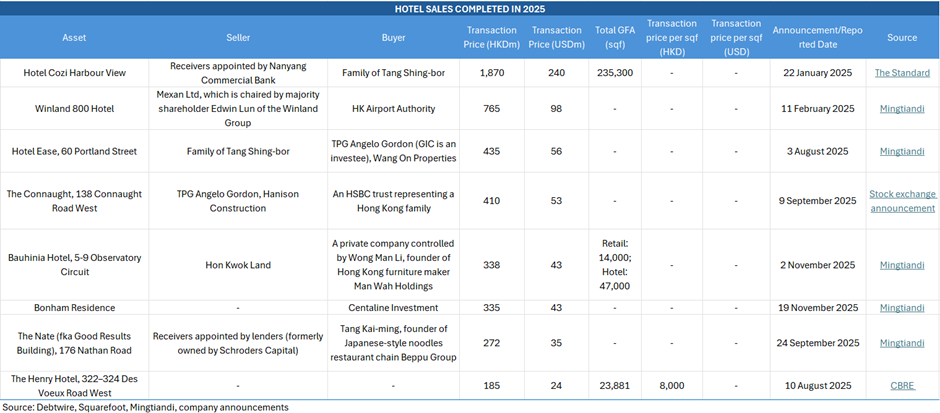The image size is (940, 413).
Task: Select The Nate, 176 Nathan Road cell
Action: click(x=74, y=343)
